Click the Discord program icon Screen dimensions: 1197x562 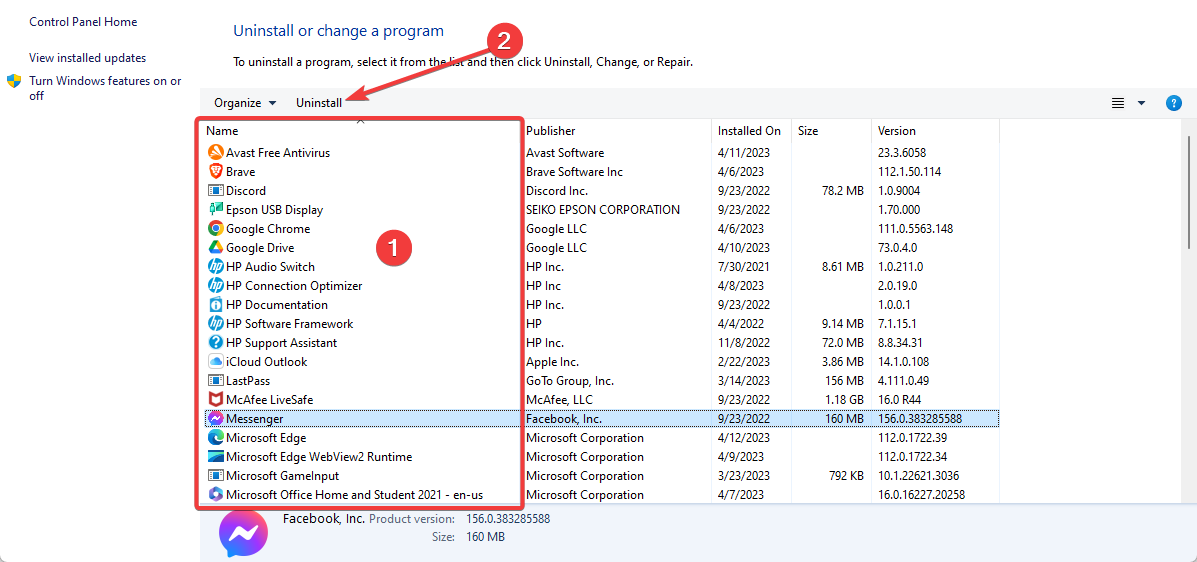(215, 191)
